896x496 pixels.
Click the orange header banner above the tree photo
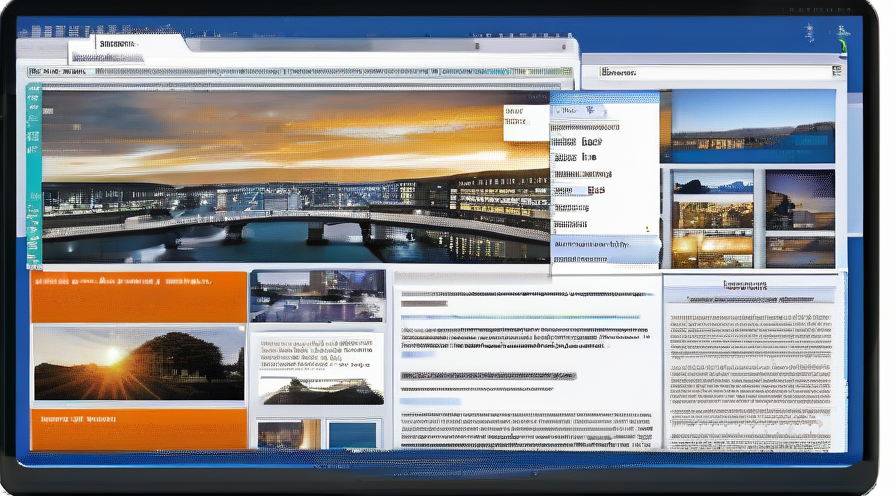138,297
